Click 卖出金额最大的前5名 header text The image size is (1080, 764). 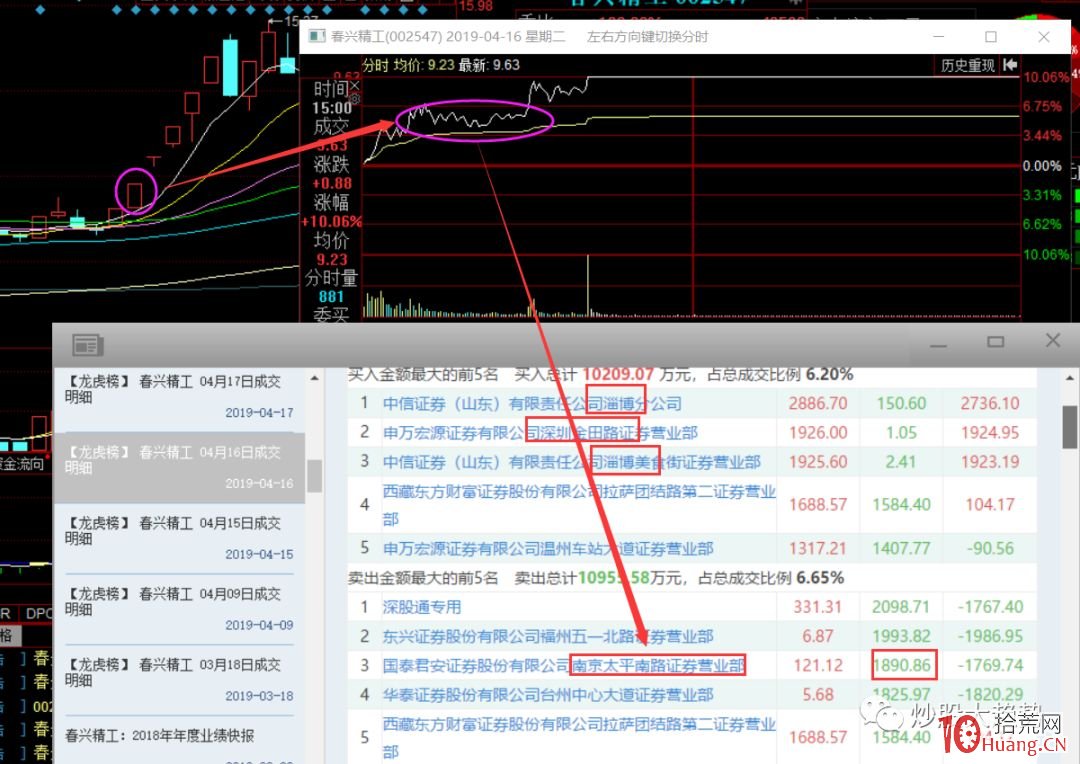coord(423,578)
